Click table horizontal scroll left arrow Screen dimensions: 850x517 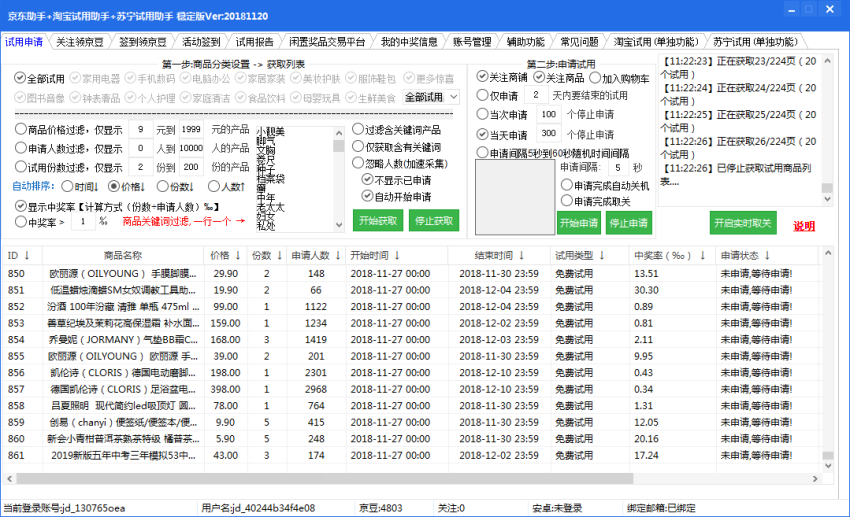(x=9, y=479)
